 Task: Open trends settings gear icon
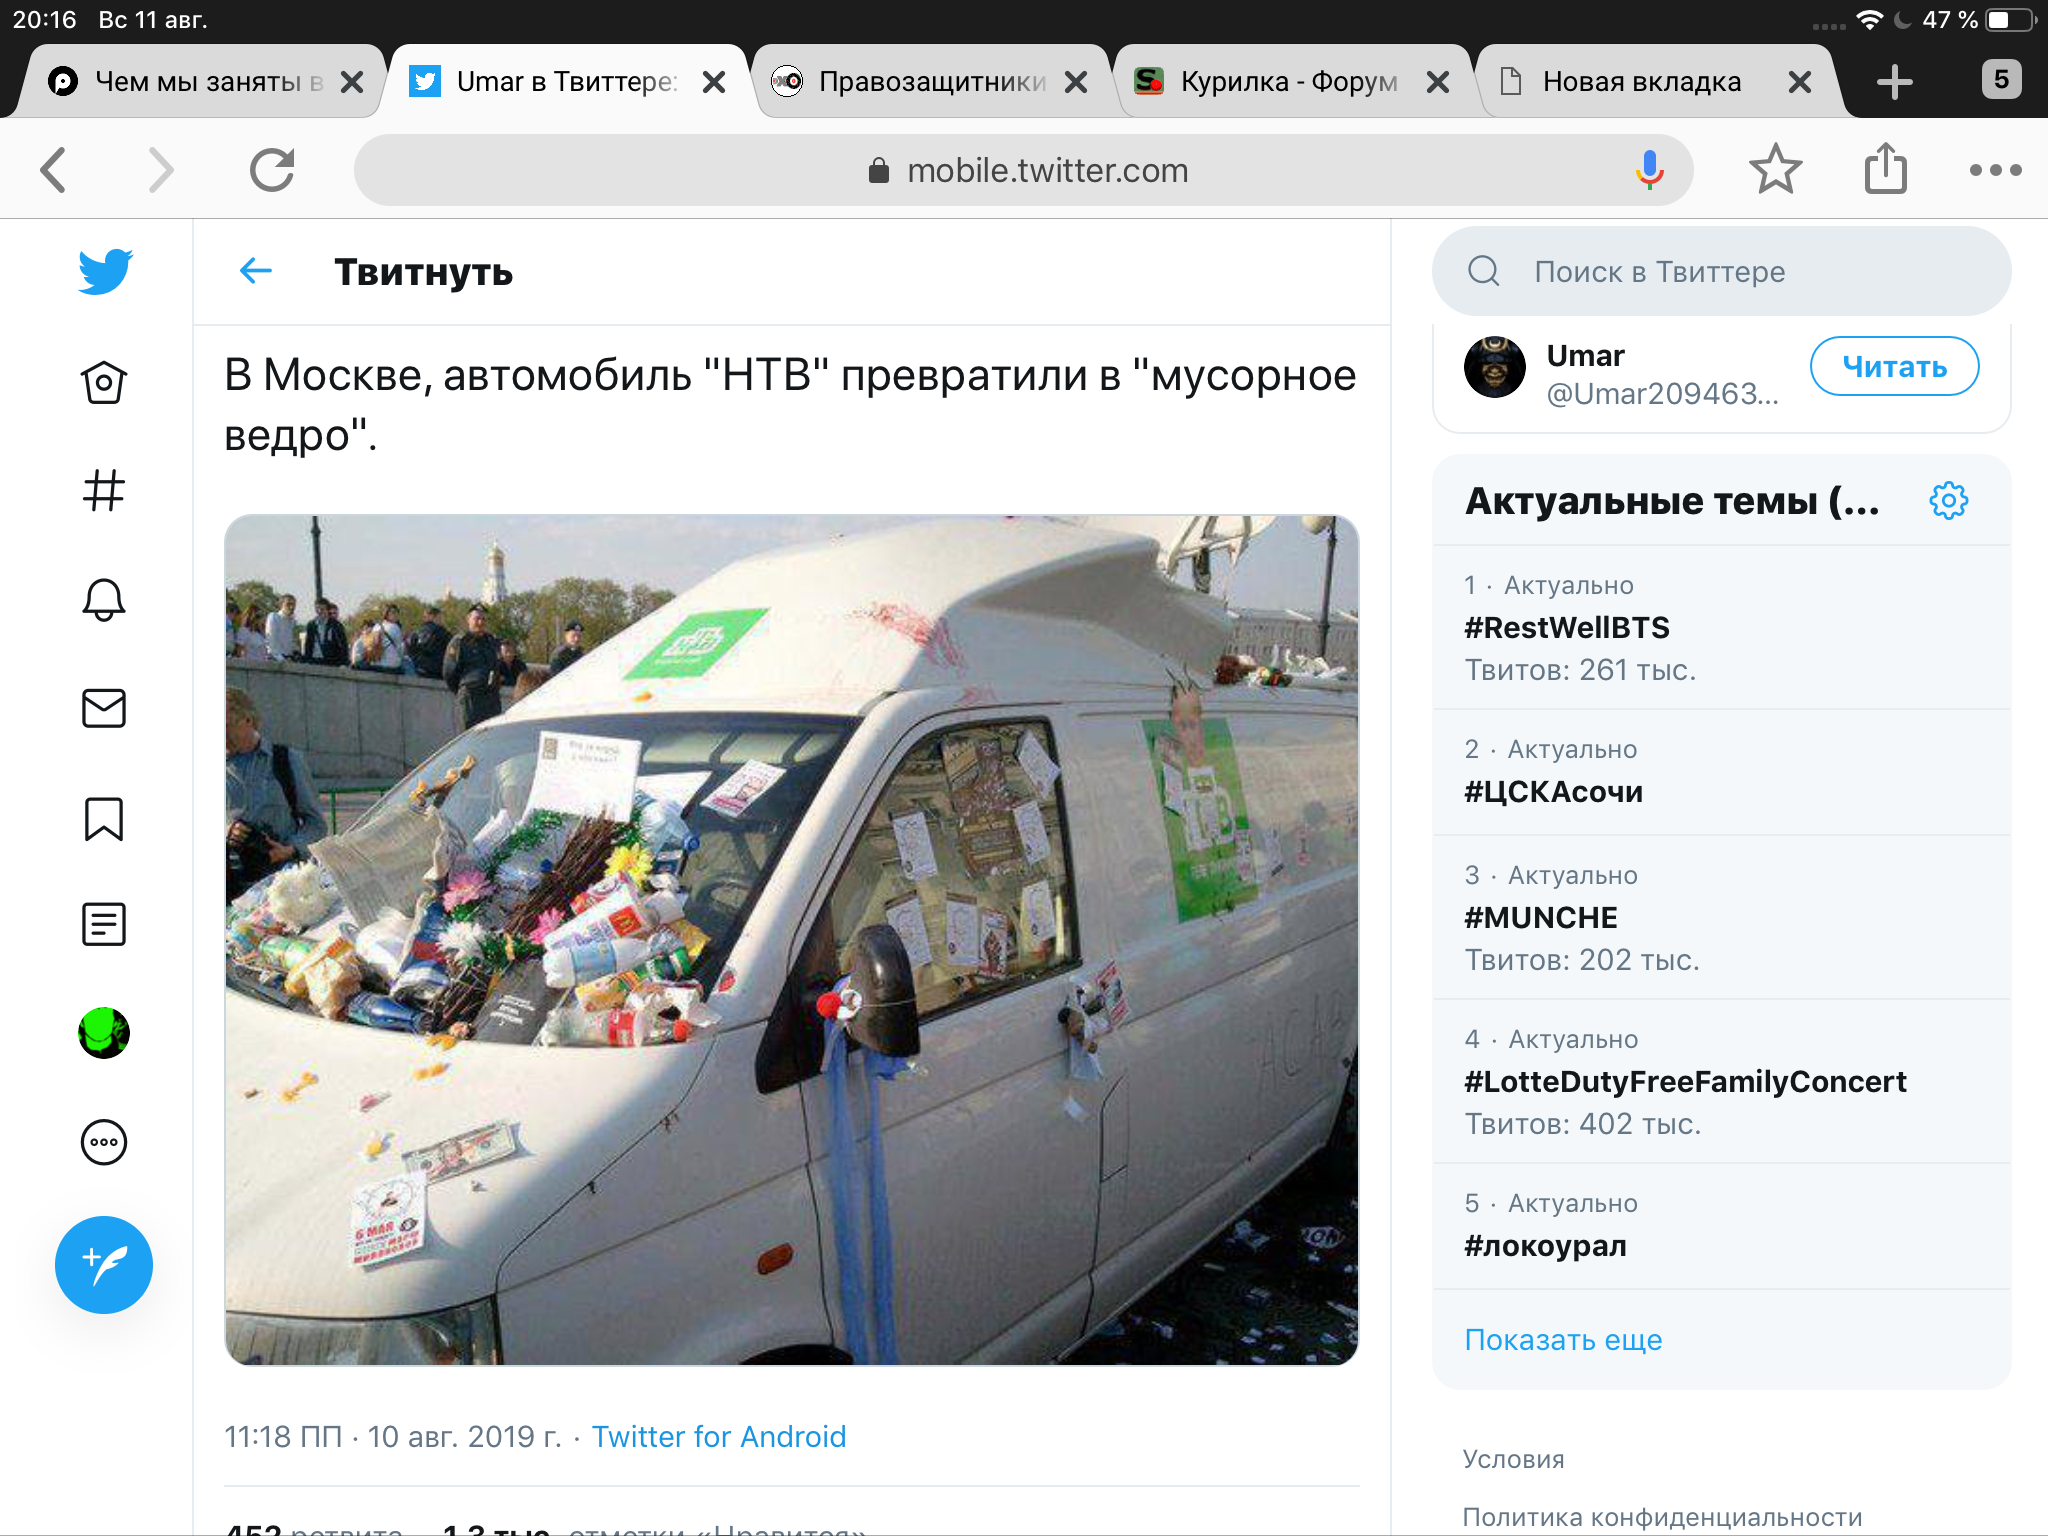point(1948,500)
